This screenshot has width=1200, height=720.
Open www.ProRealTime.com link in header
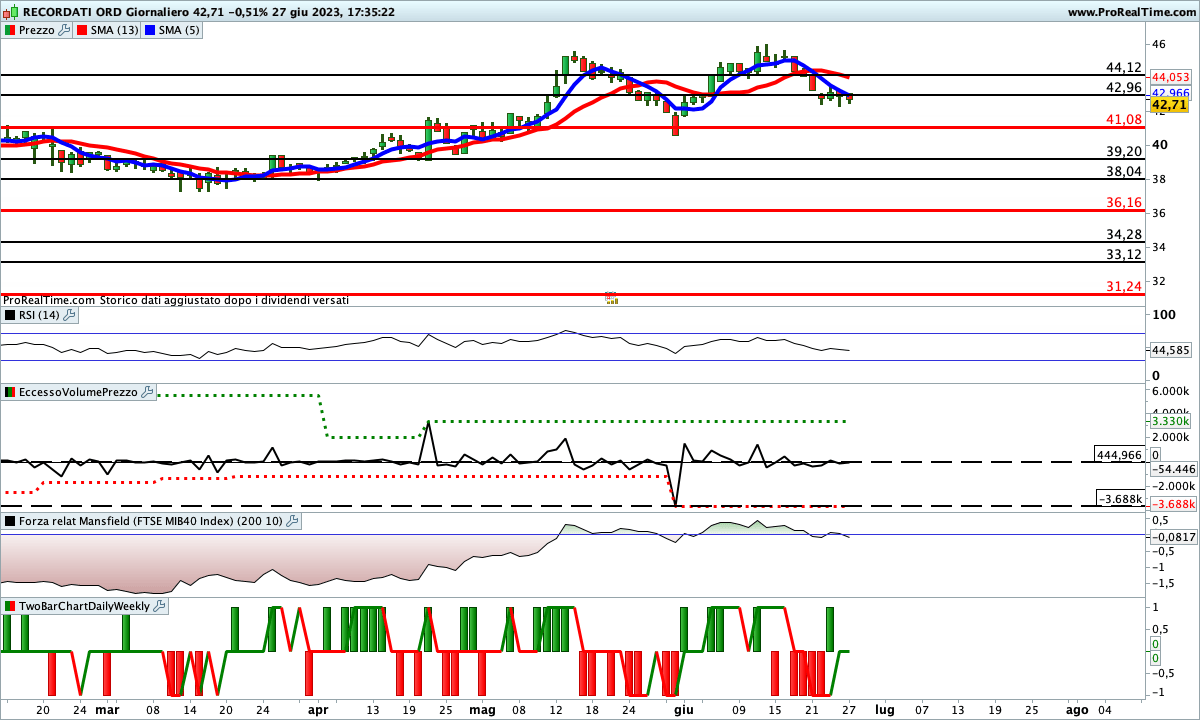1131,12
